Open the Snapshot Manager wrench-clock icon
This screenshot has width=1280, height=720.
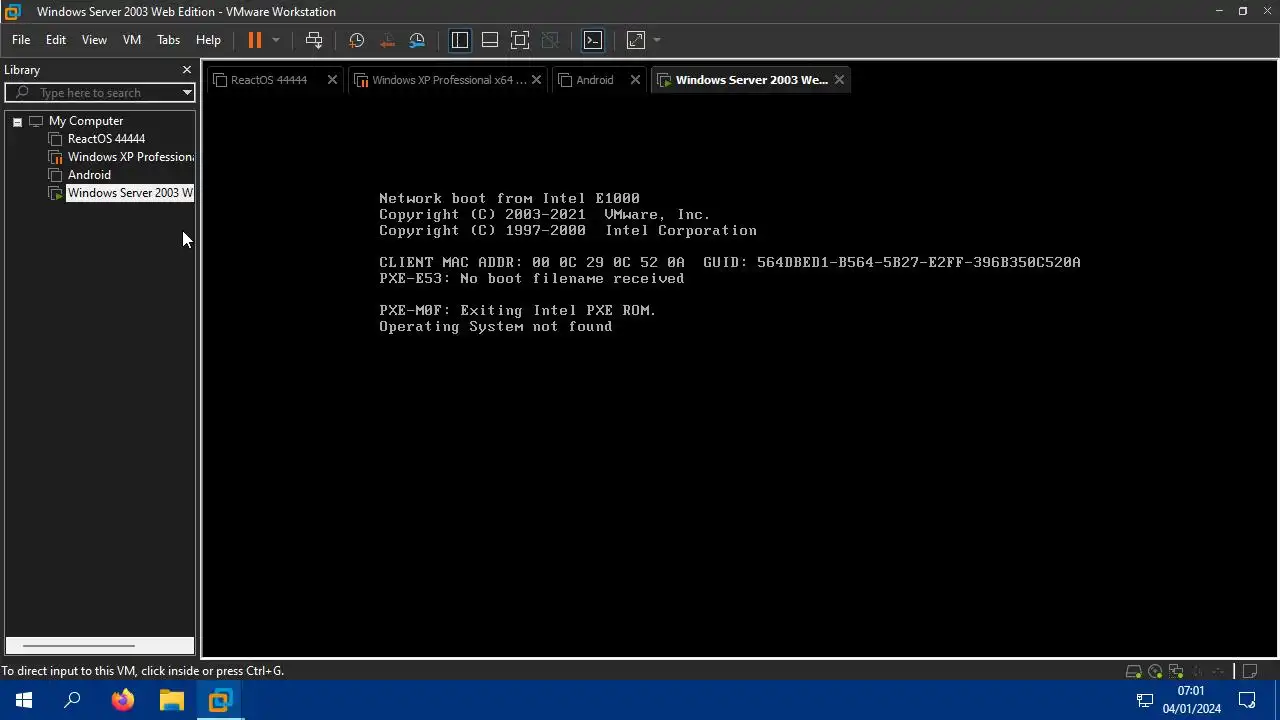pos(417,40)
